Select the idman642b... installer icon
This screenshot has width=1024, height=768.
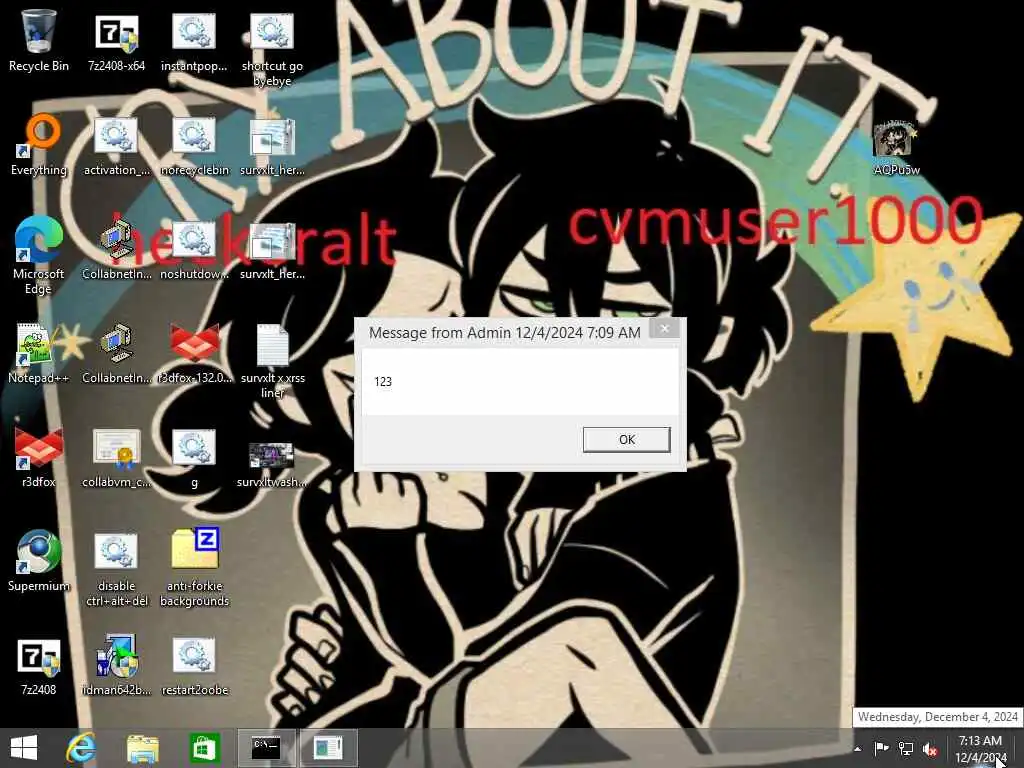(116, 665)
